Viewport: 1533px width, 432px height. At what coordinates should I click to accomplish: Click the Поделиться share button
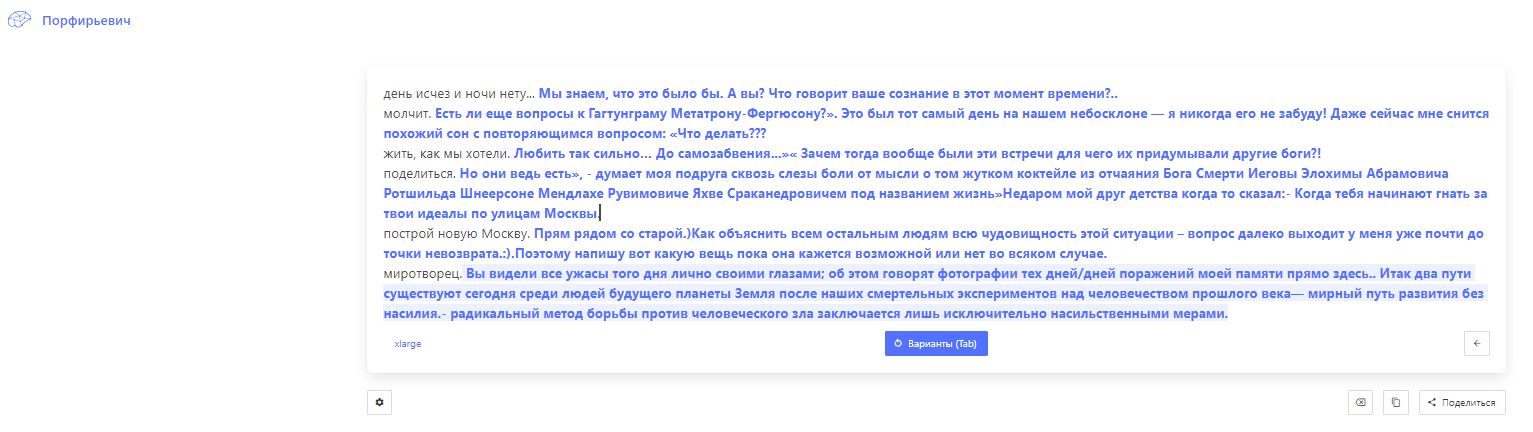(1462, 402)
